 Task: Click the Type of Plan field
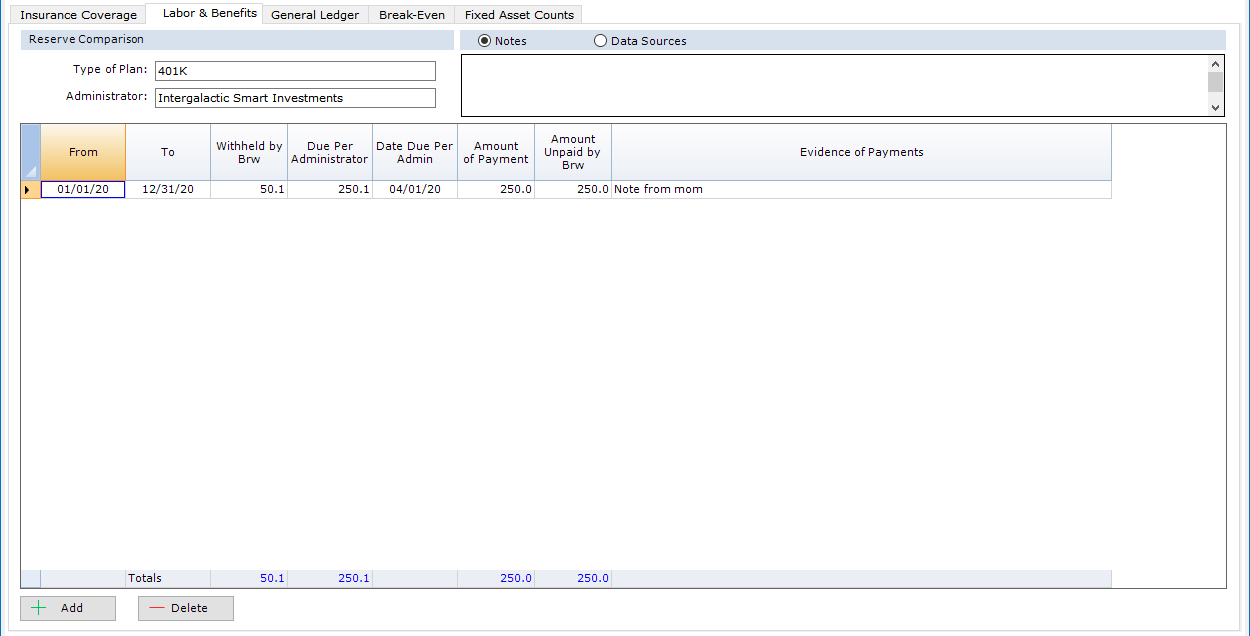(x=295, y=71)
